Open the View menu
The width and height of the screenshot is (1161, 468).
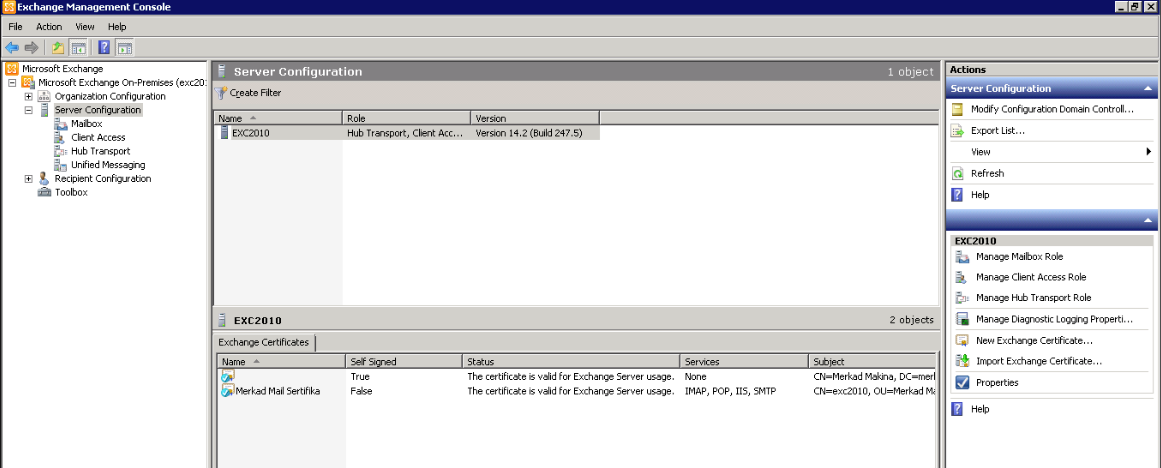point(85,27)
